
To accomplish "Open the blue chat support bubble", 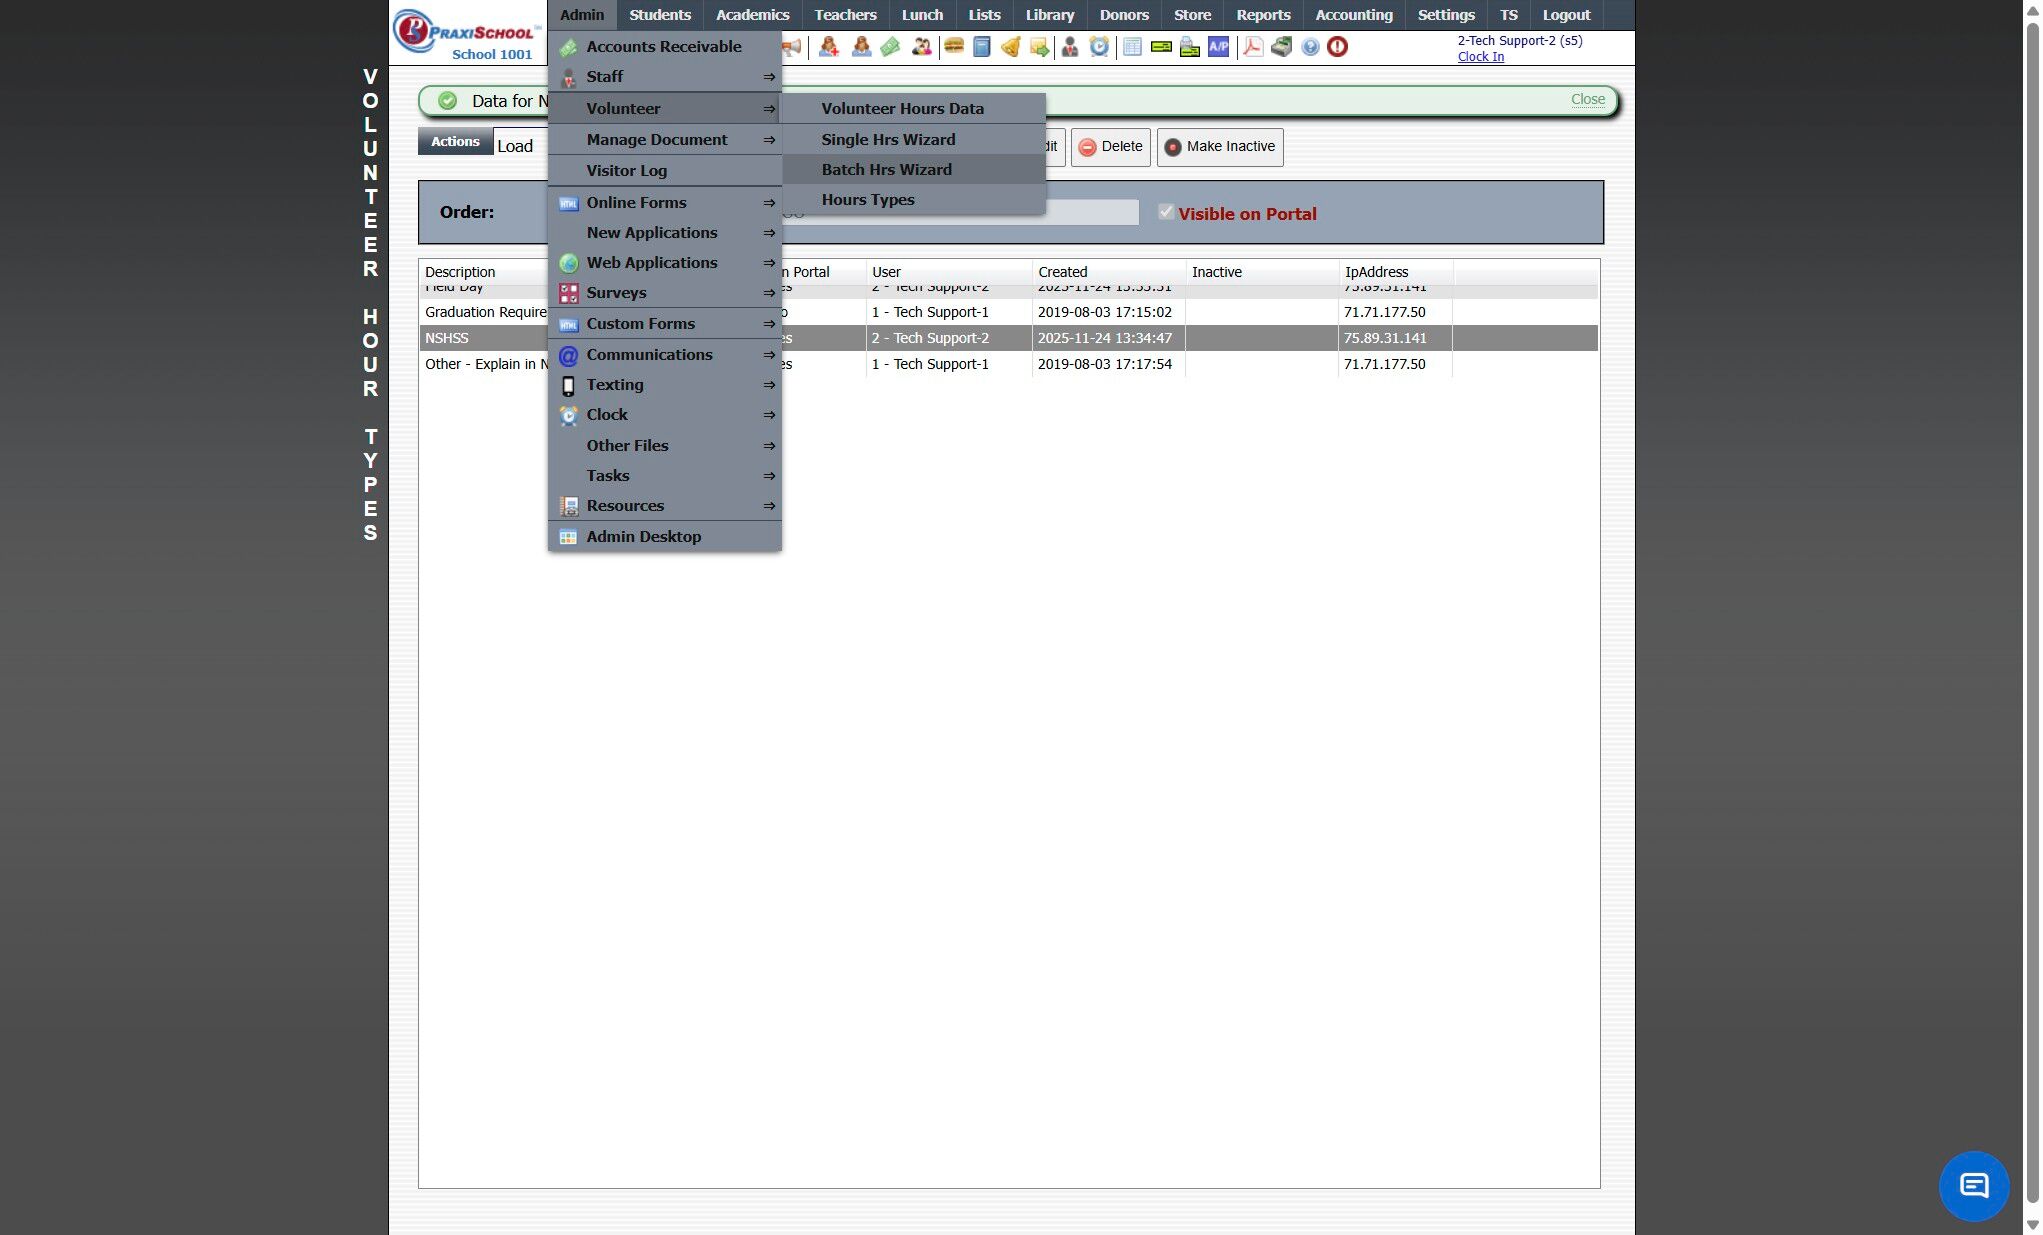I will pyautogui.click(x=1973, y=1186).
